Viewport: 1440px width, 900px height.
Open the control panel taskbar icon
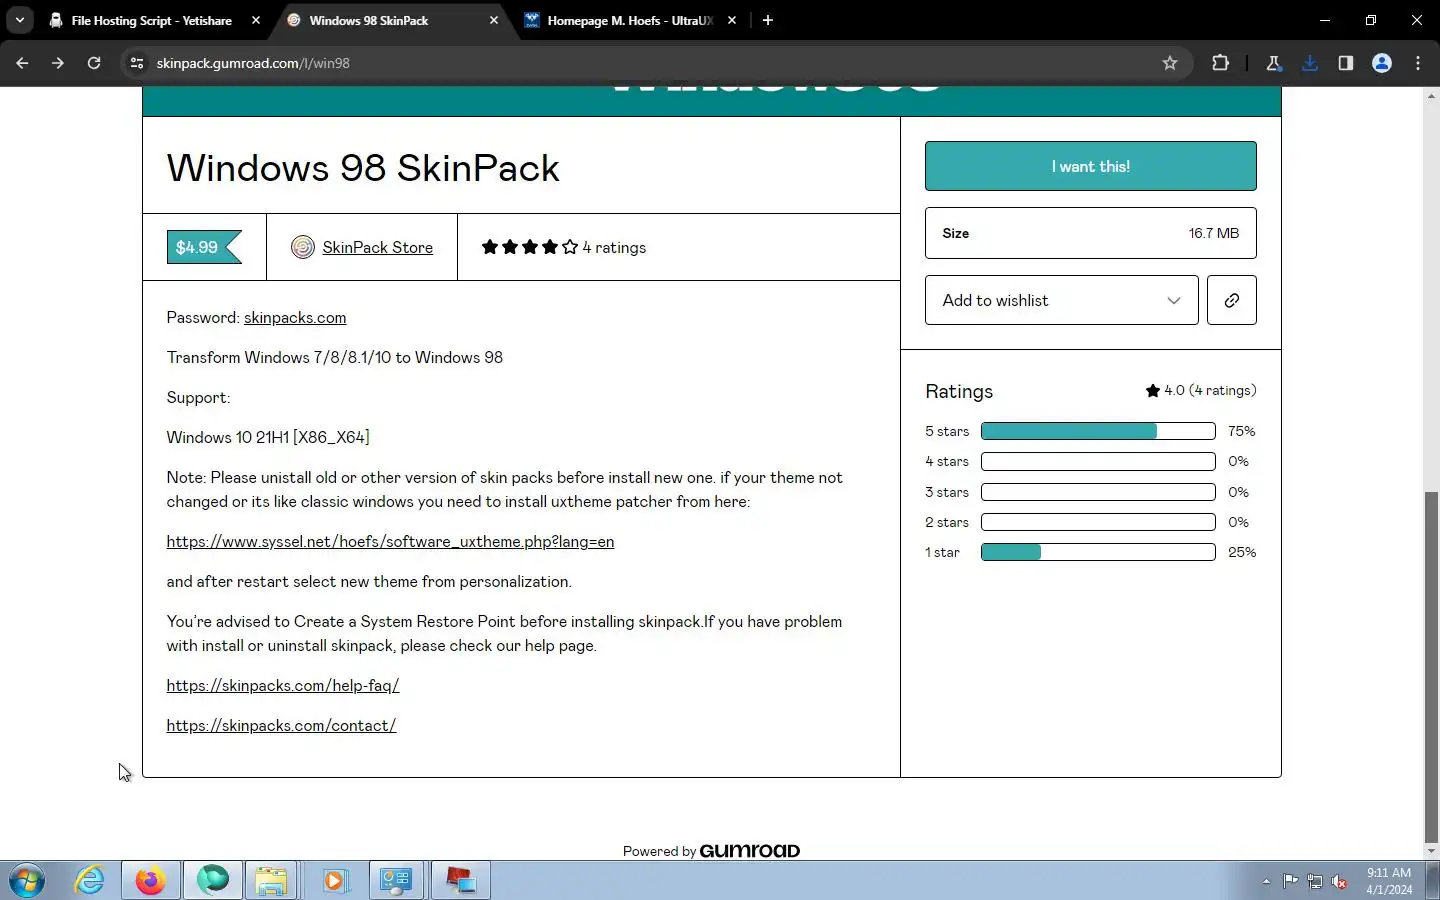click(x=397, y=881)
